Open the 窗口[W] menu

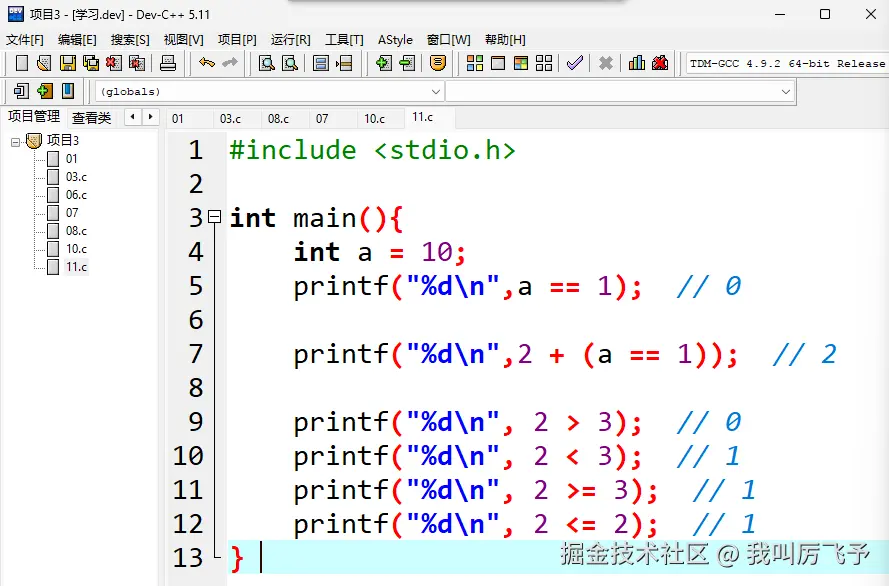(448, 40)
